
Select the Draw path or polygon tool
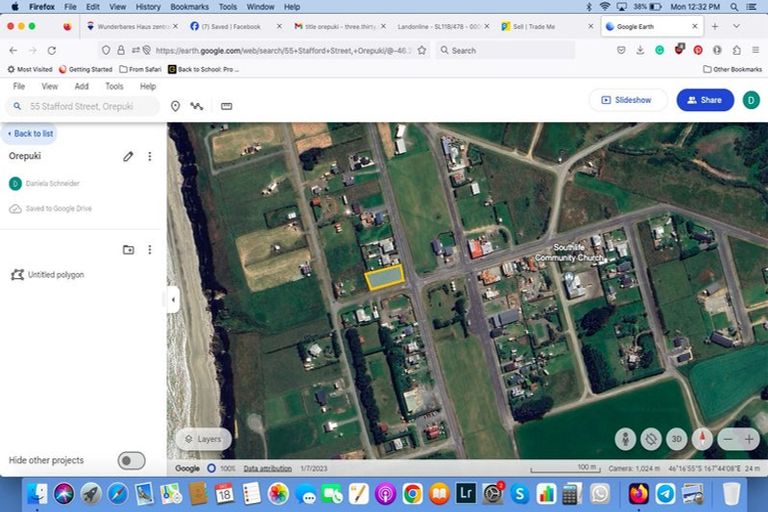pyautogui.click(x=197, y=106)
